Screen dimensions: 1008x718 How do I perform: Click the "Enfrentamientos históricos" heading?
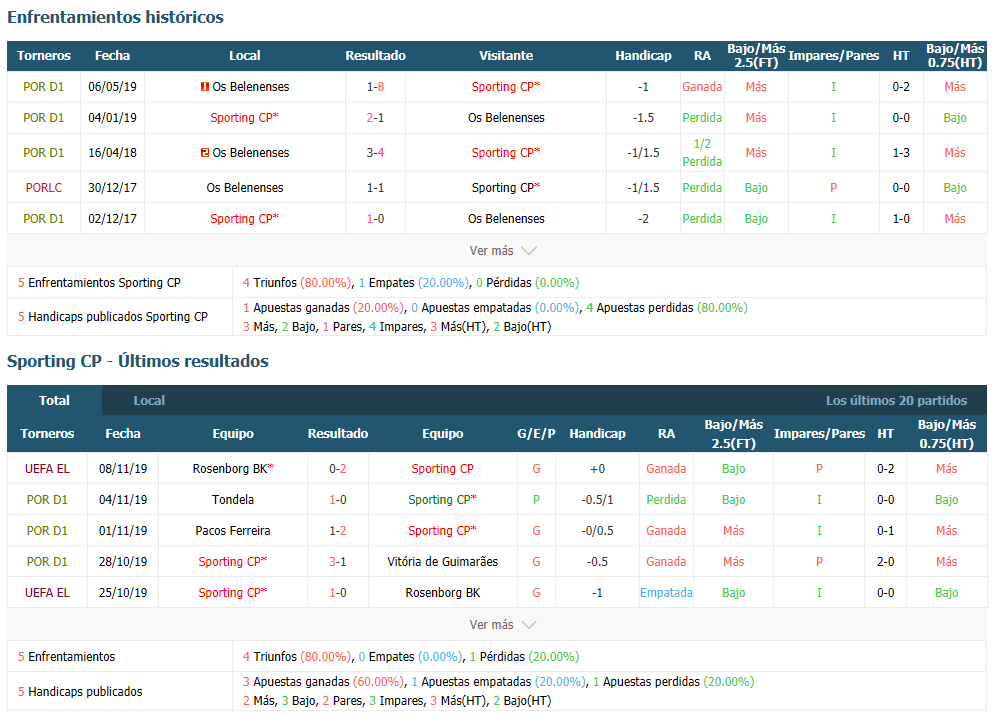point(116,17)
